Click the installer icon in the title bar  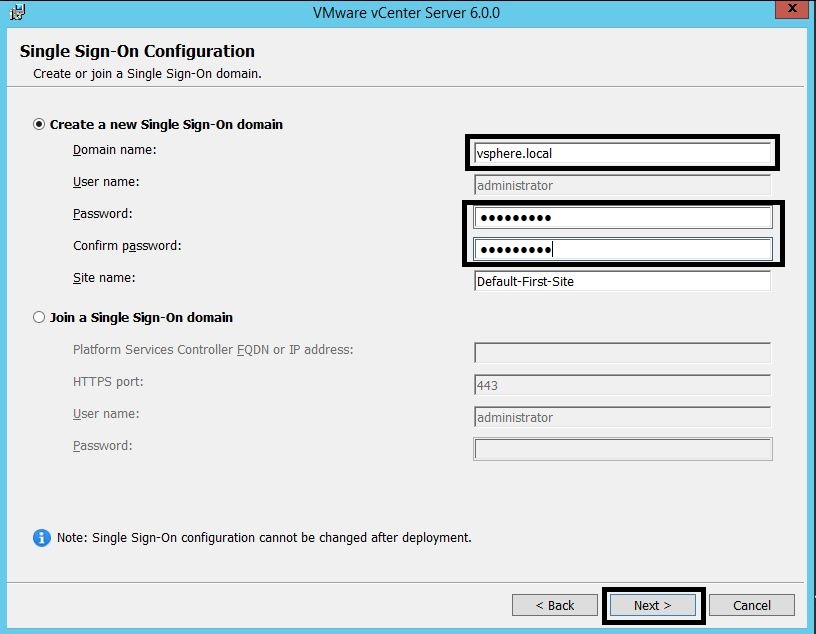pyautogui.click(x=16, y=12)
